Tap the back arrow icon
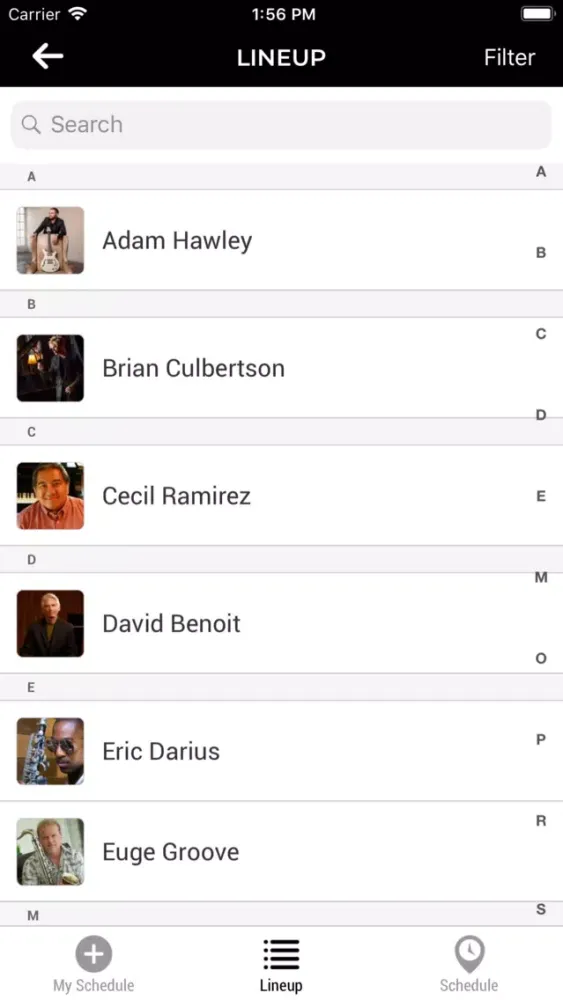The width and height of the screenshot is (563, 1000). [x=48, y=56]
